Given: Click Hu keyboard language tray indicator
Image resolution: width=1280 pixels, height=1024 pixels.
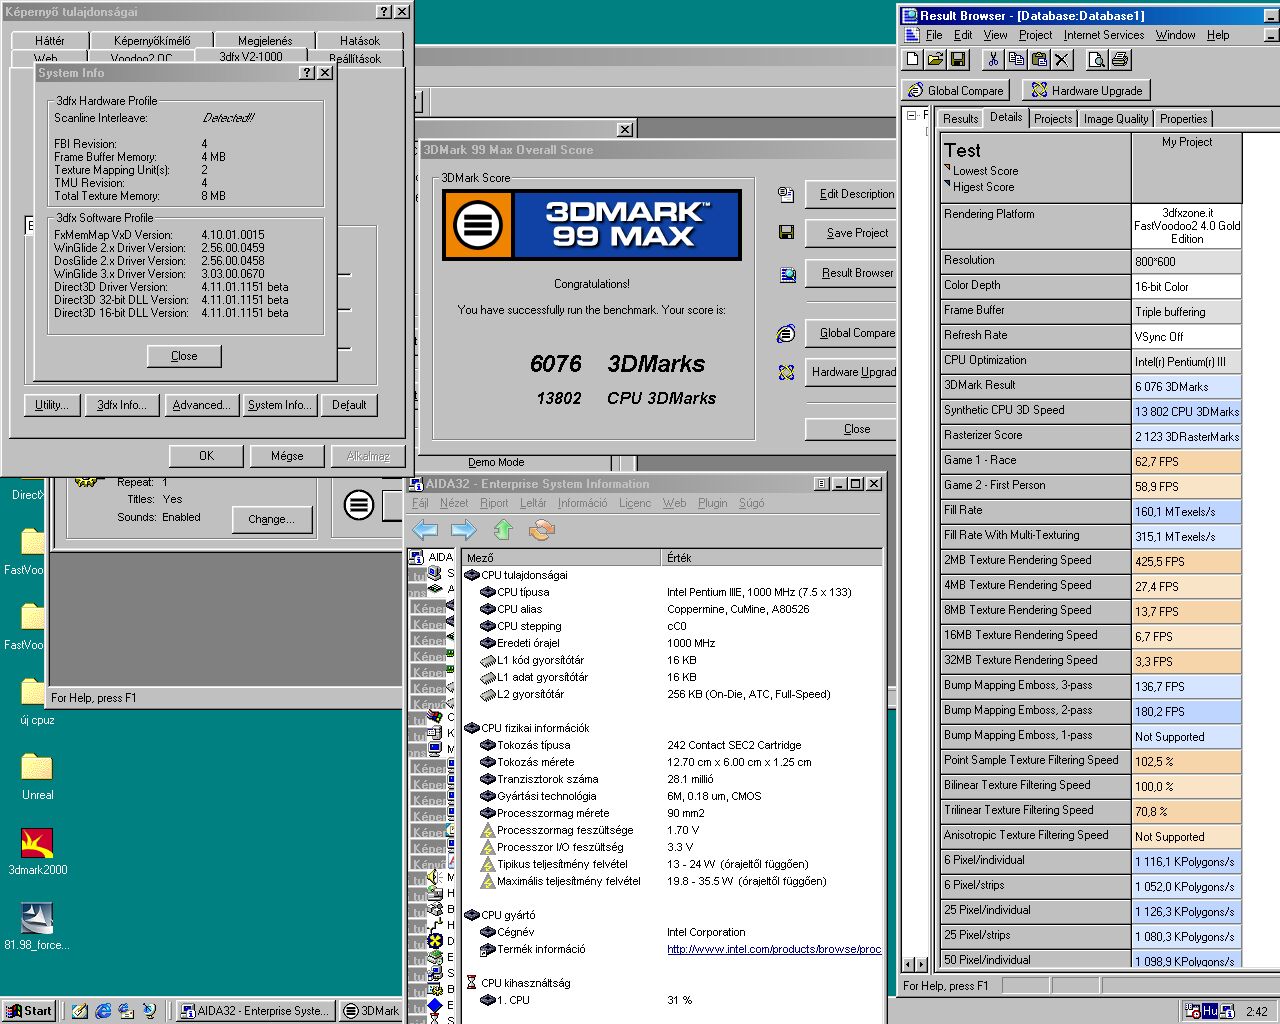Looking at the screenshot, I should coord(1210,1011).
